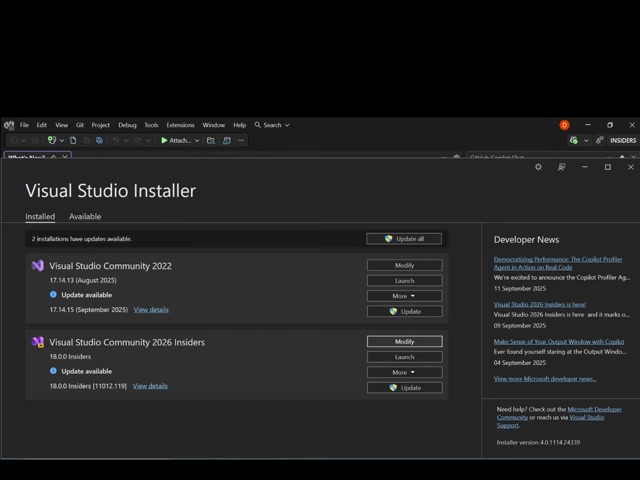Expand More dropdown for 2026 Insiders
The width and height of the screenshot is (640, 480).
(x=404, y=372)
